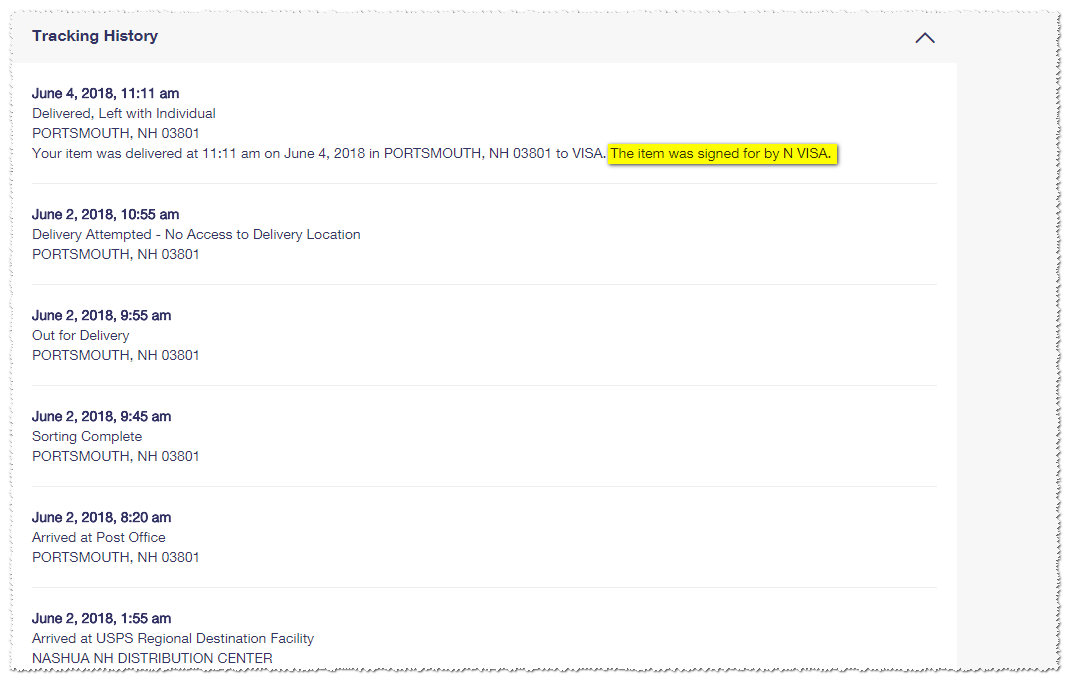
Task: Click PORTSMOUTH, NH 03801 under Sorting Complete
Action: coord(115,456)
